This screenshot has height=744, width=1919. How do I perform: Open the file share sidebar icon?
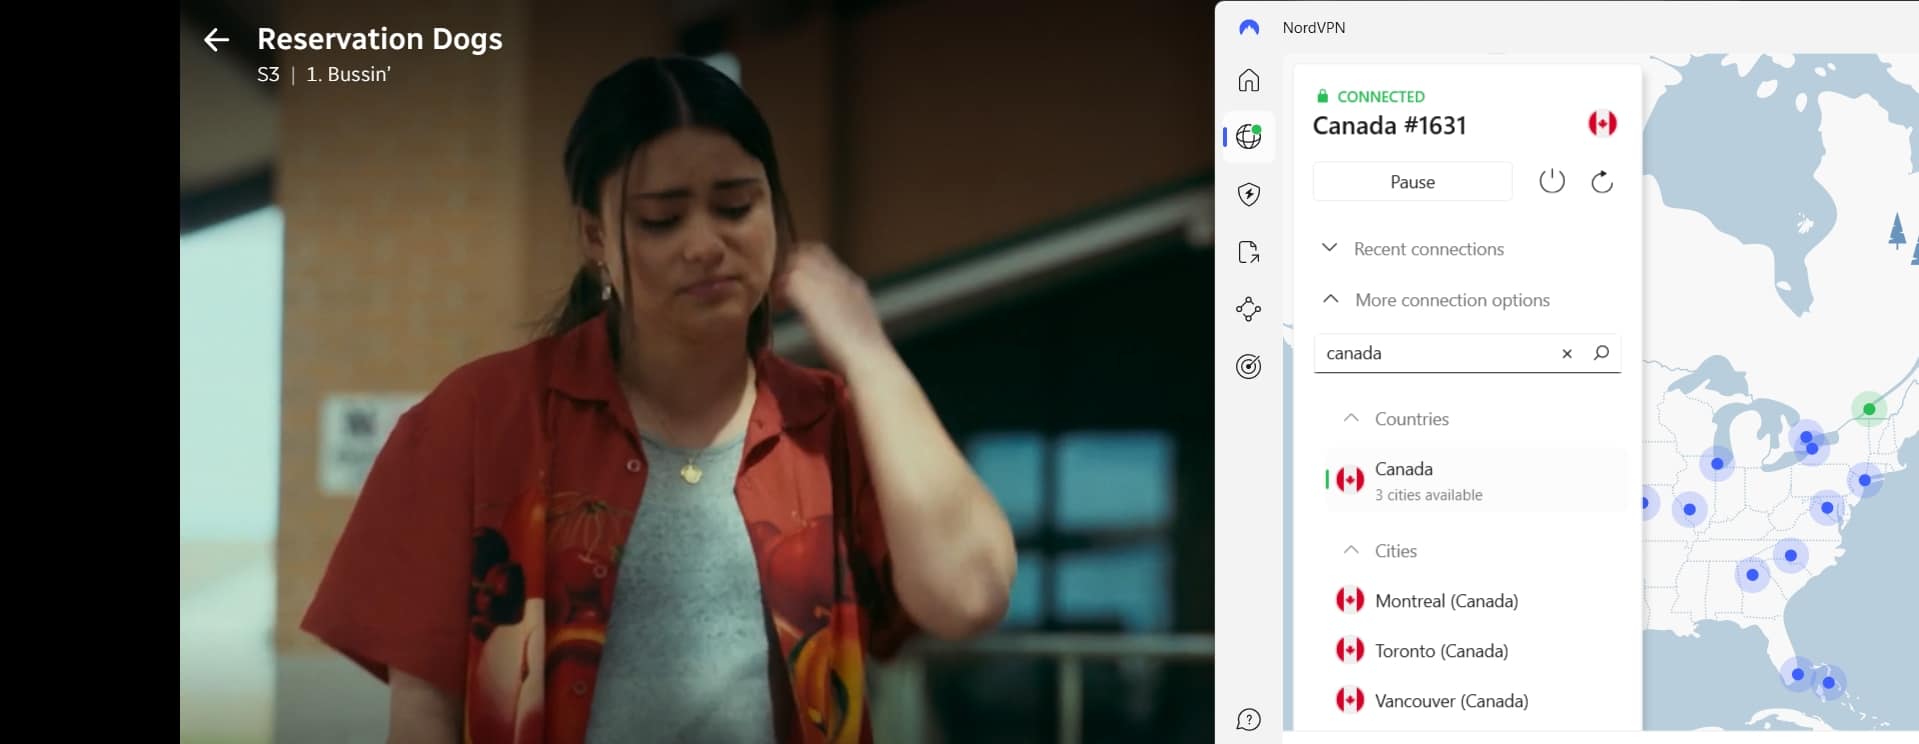1249,252
